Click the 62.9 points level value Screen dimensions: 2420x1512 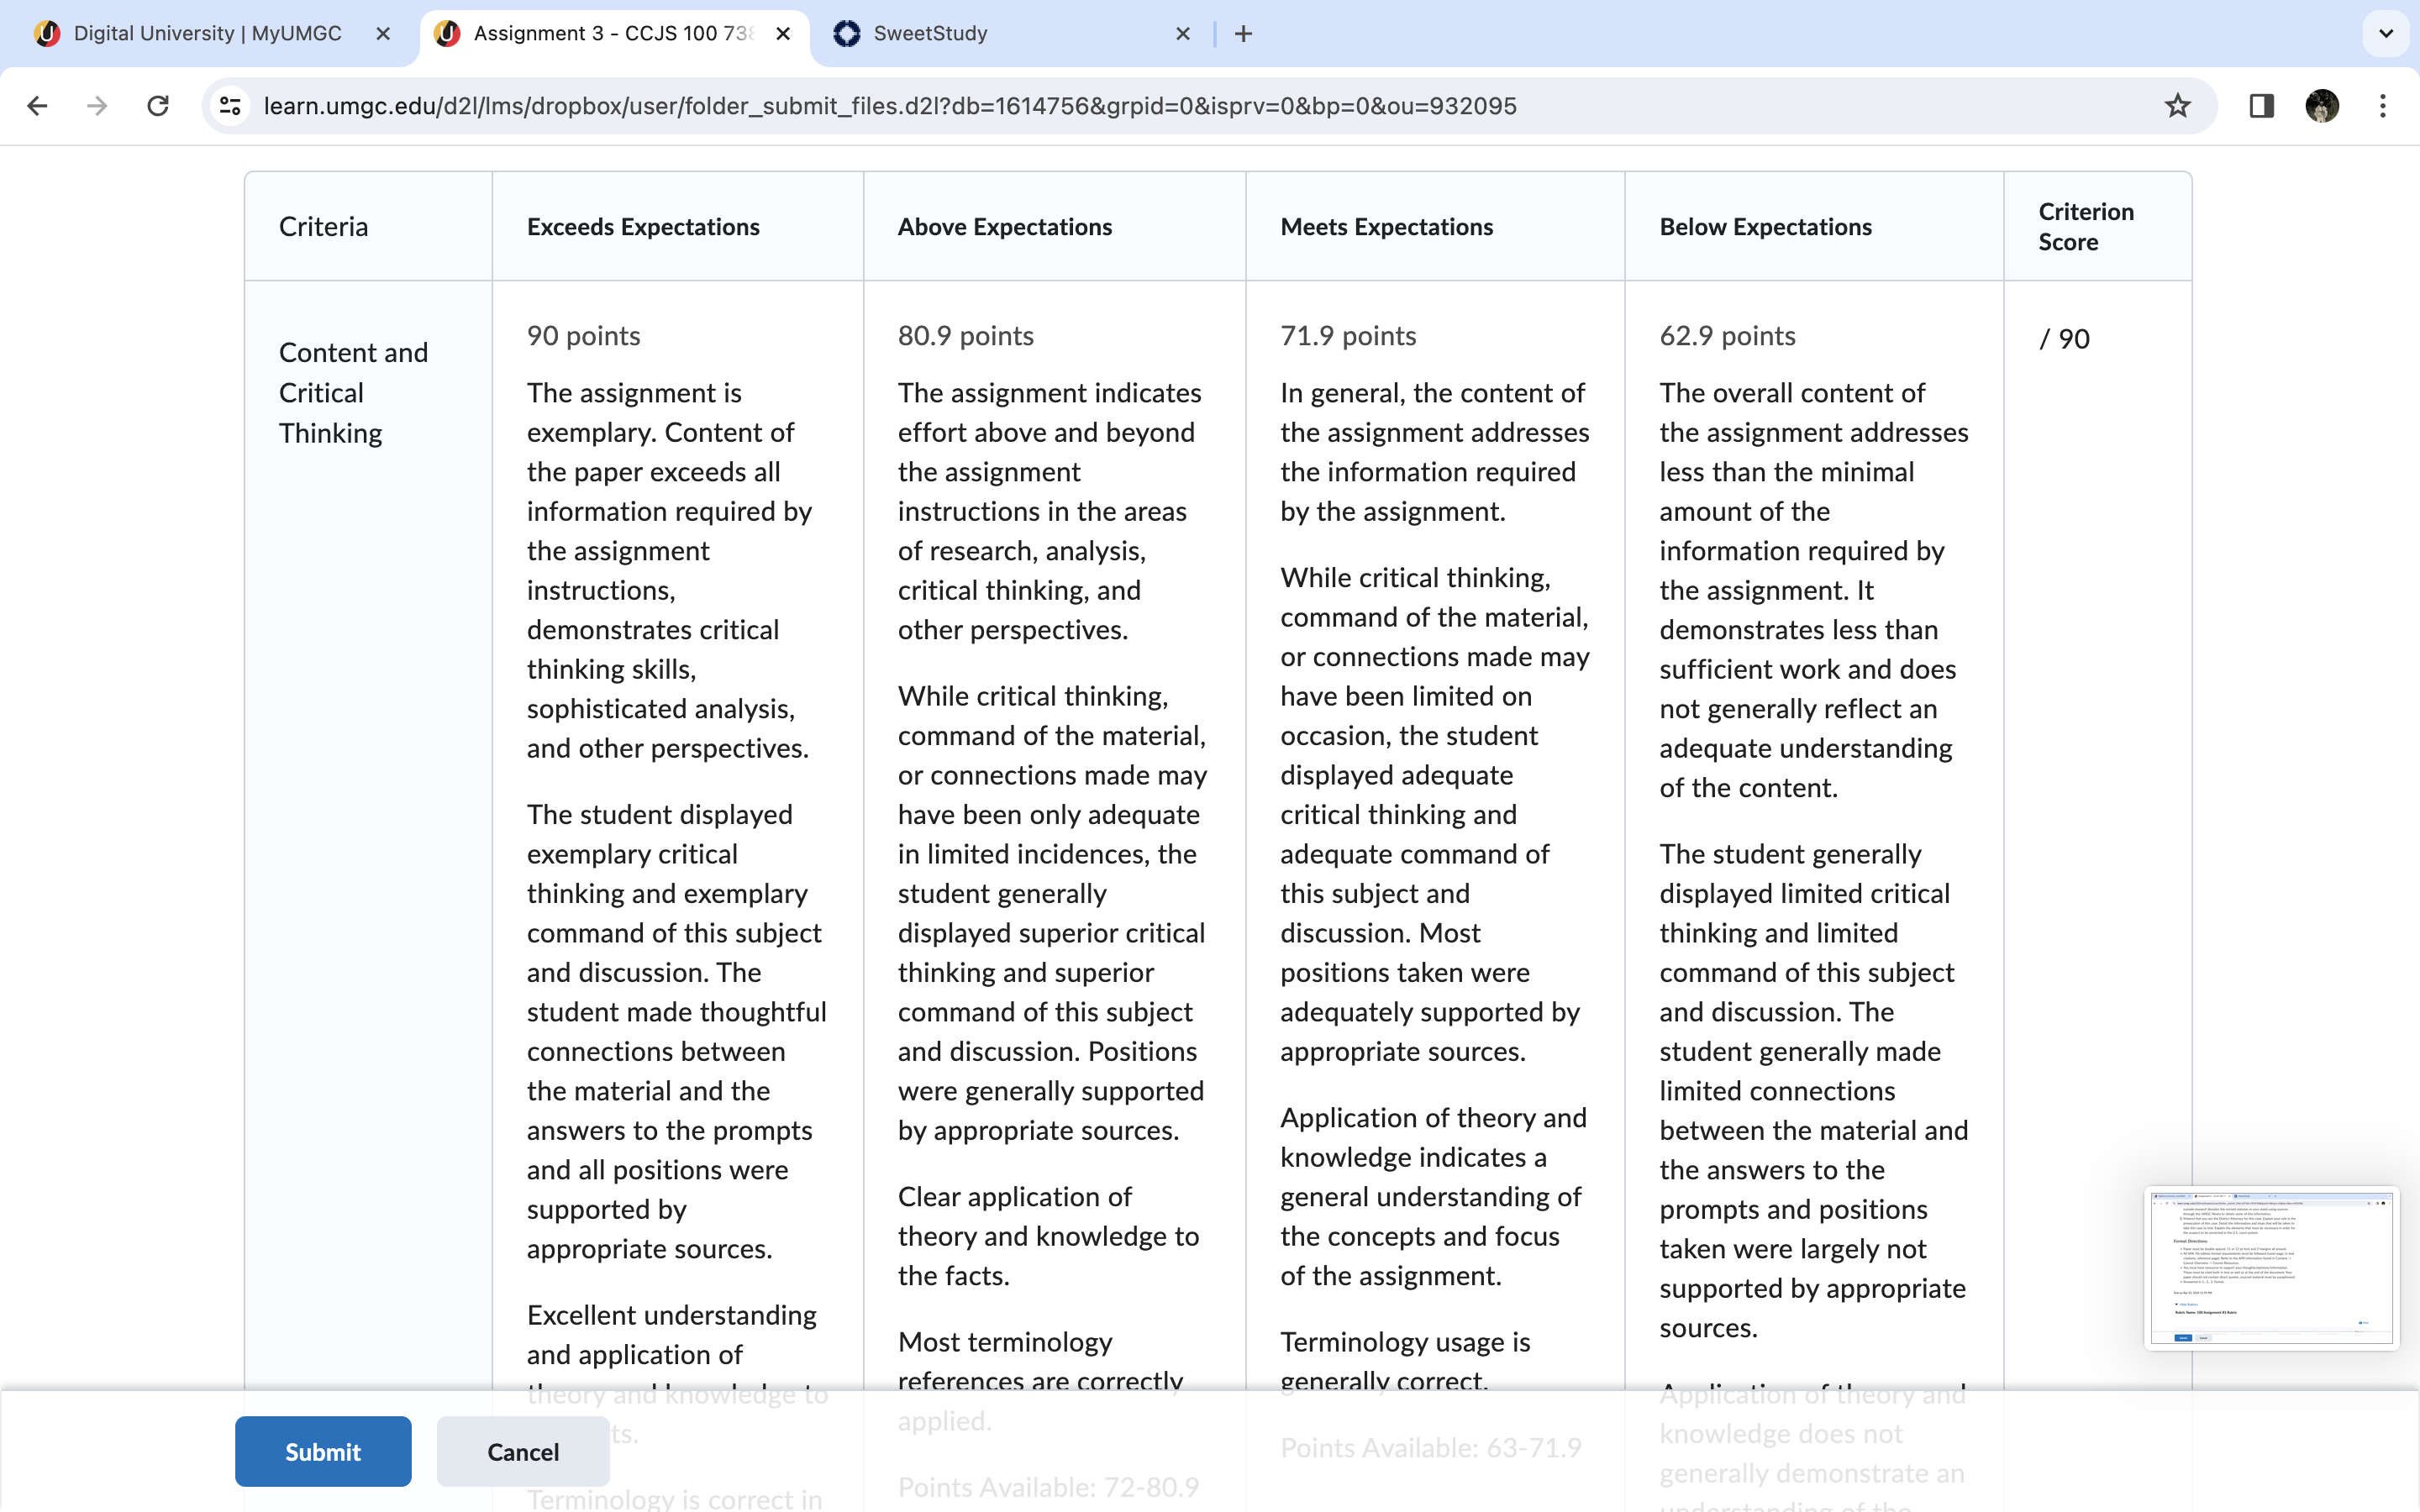coord(1727,336)
